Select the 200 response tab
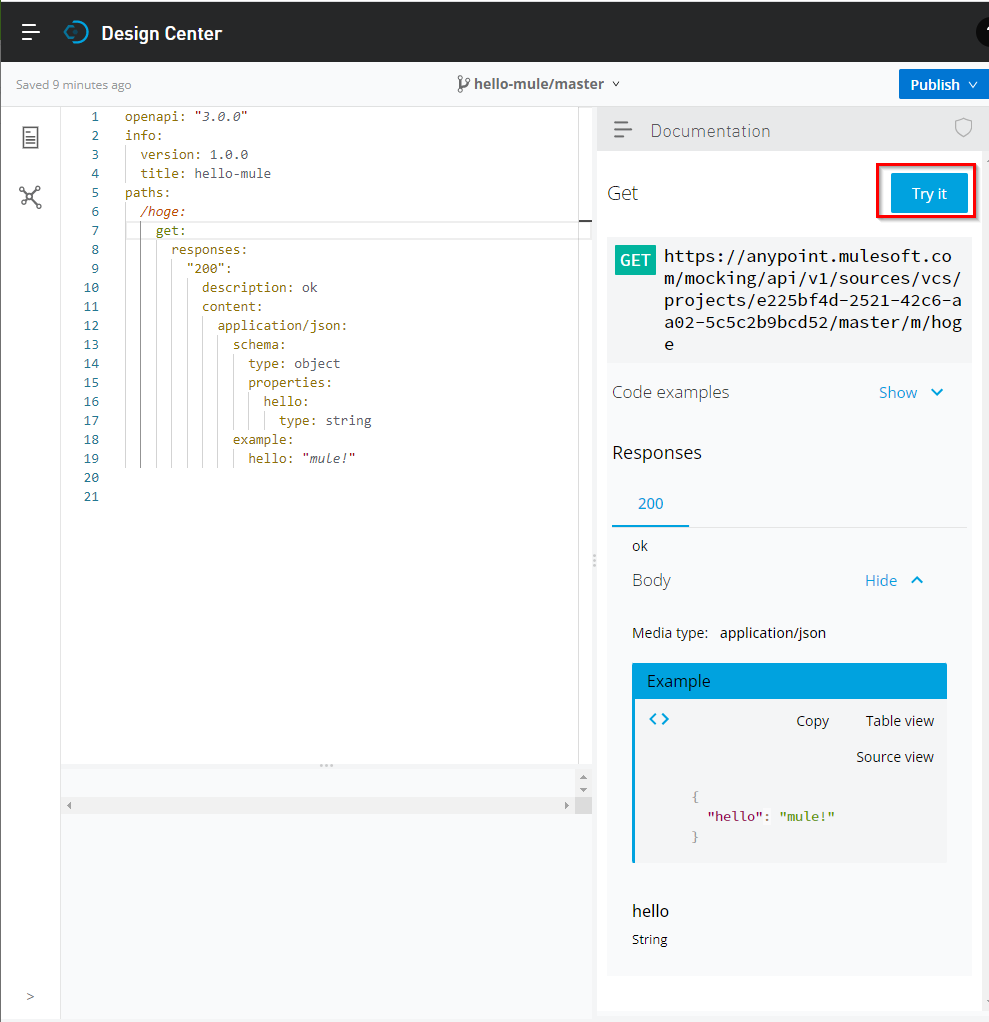The width and height of the screenshot is (989, 1022). pos(650,503)
